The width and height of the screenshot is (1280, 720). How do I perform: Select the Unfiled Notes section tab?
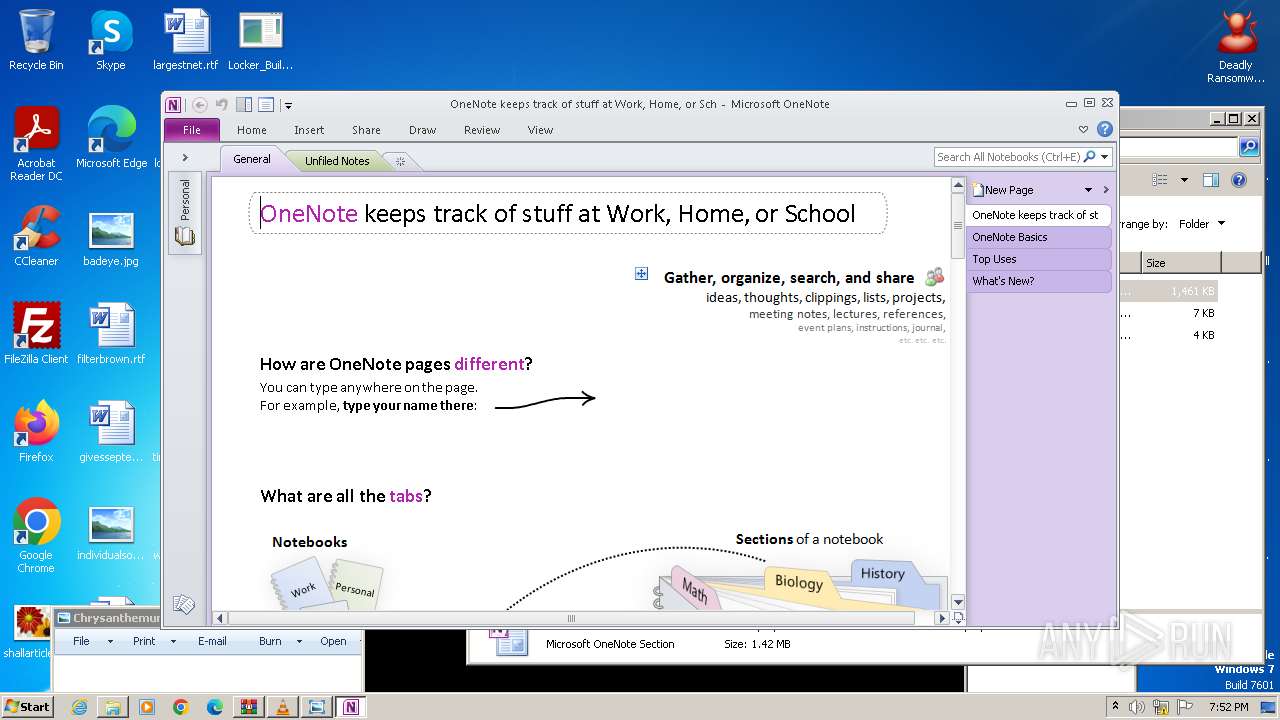[x=337, y=160]
